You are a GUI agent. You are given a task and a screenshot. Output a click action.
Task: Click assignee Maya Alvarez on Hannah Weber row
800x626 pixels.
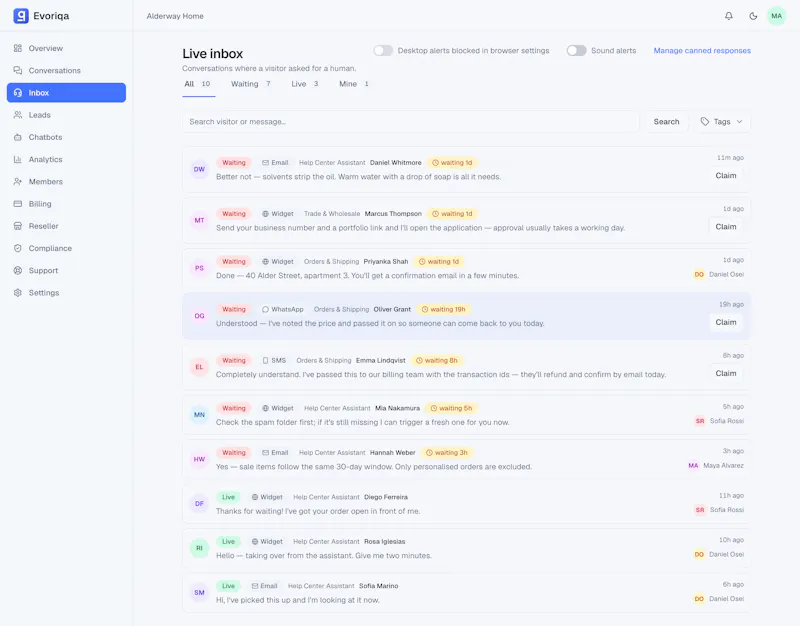click(x=716, y=466)
